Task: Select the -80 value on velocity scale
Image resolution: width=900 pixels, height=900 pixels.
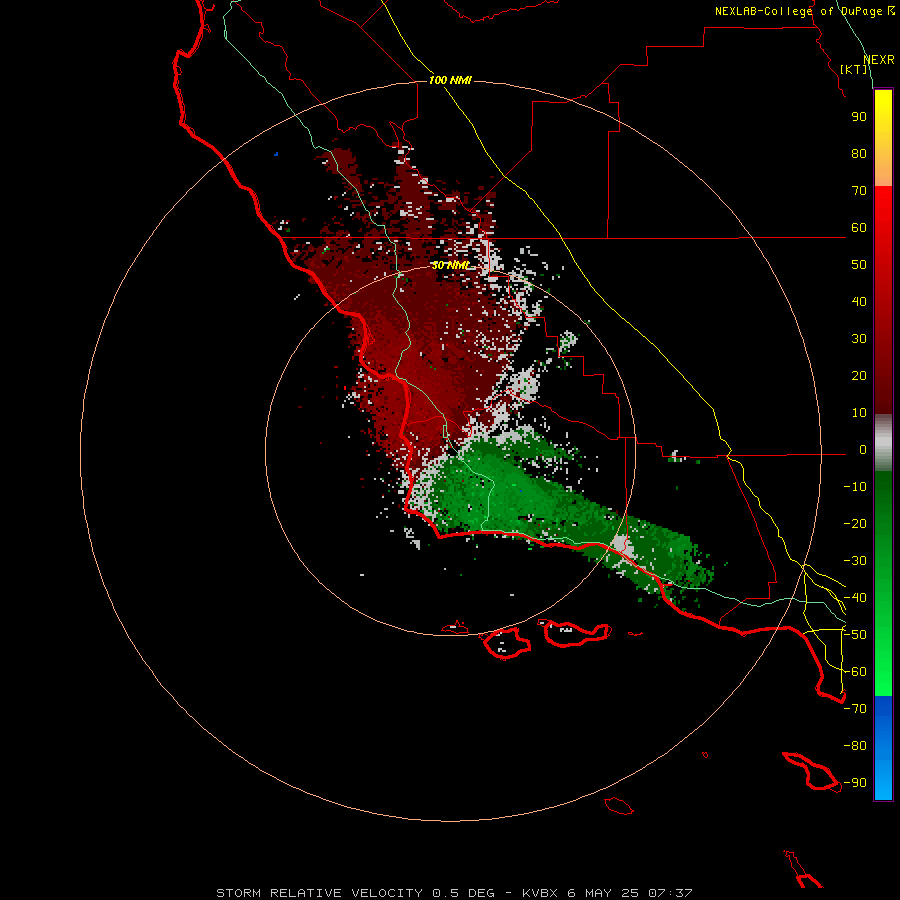Action: point(855,746)
